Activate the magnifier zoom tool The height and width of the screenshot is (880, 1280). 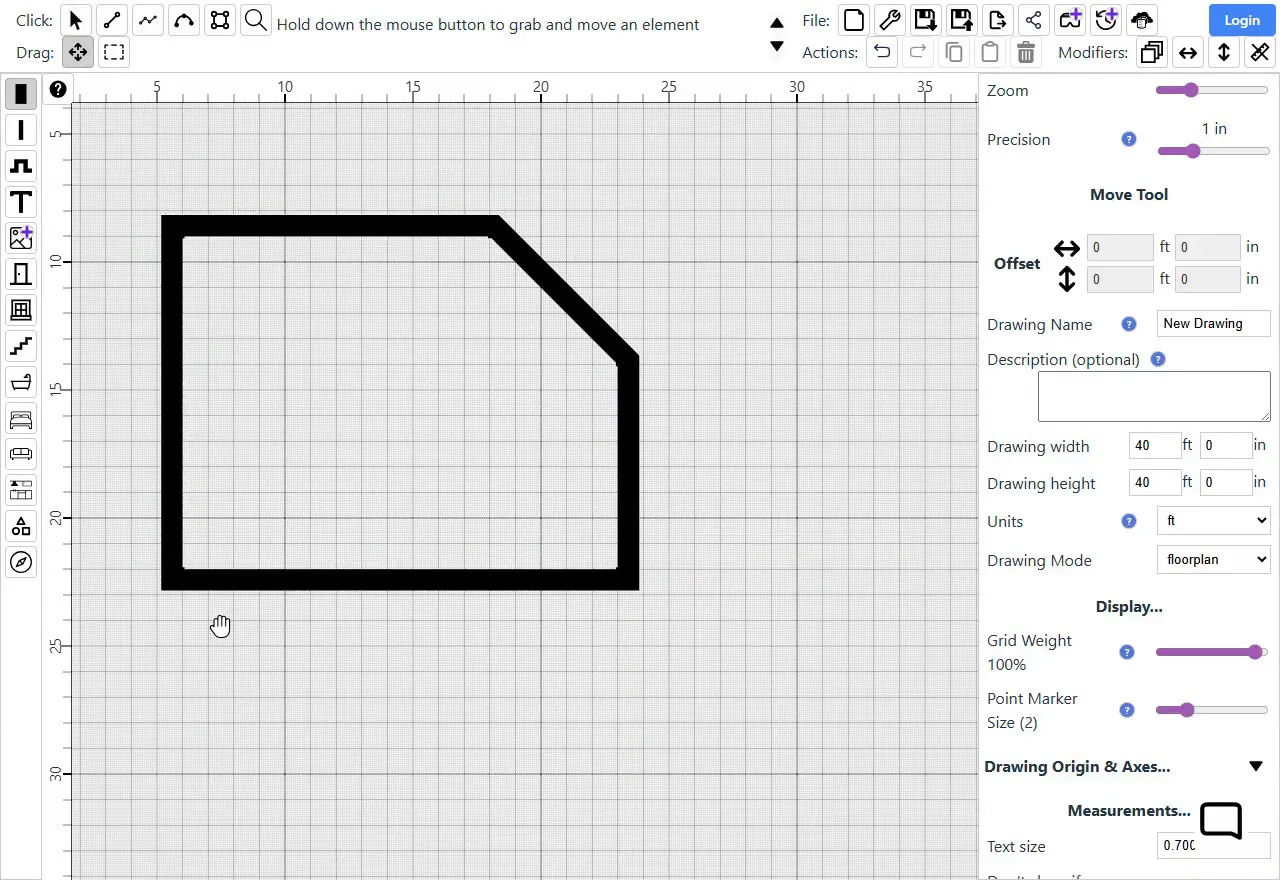click(256, 20)
